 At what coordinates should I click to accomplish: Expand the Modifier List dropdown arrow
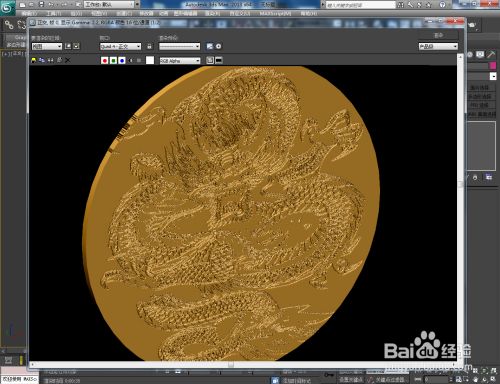(x=493, y=76)
